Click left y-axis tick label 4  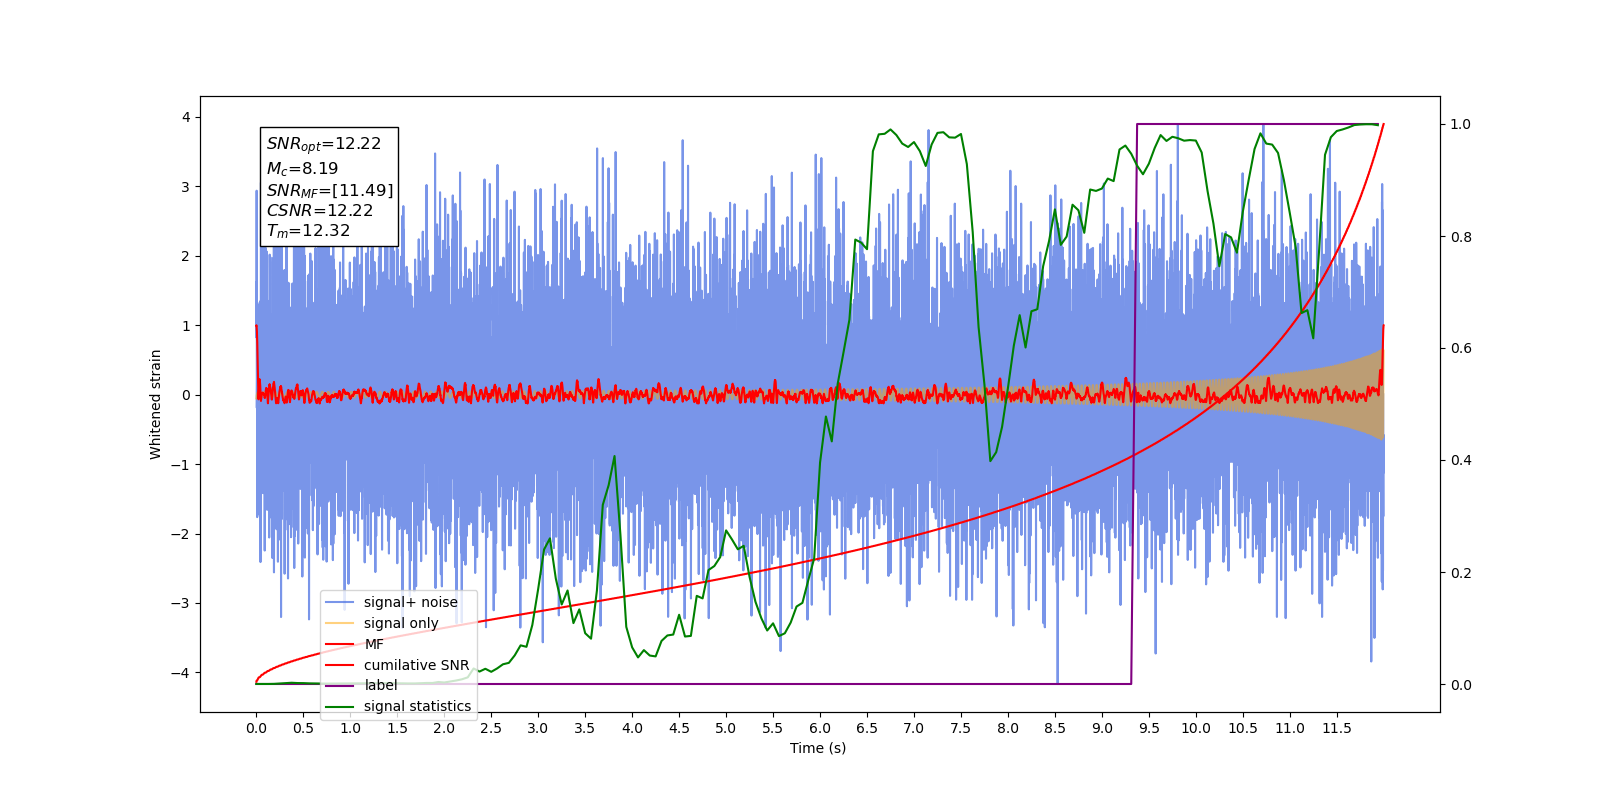(185, 117)
